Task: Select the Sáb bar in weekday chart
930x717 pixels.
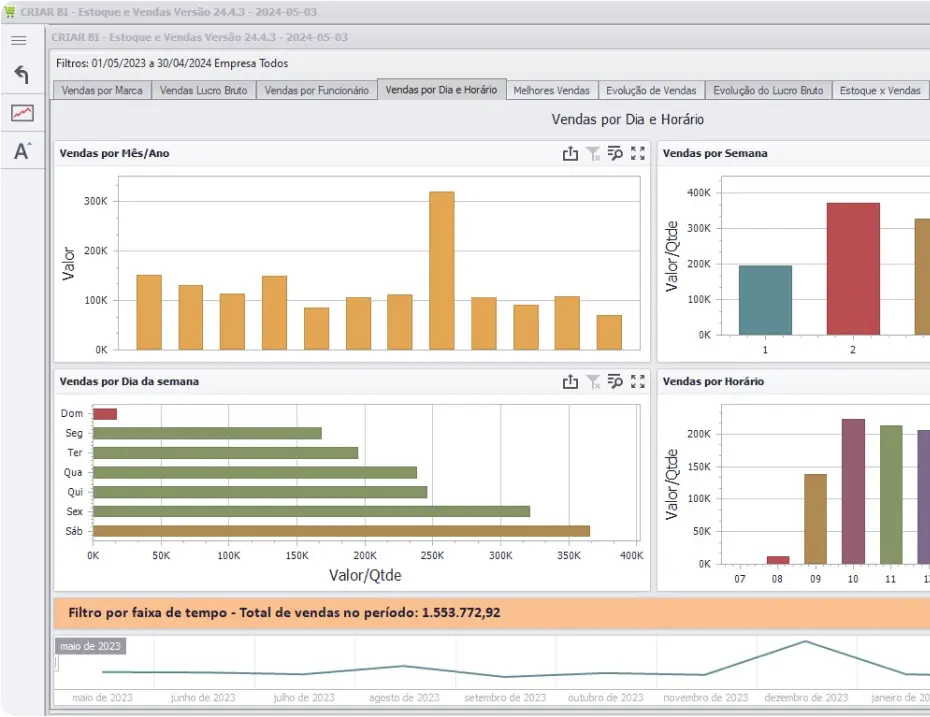Action: tap(342, 531)
